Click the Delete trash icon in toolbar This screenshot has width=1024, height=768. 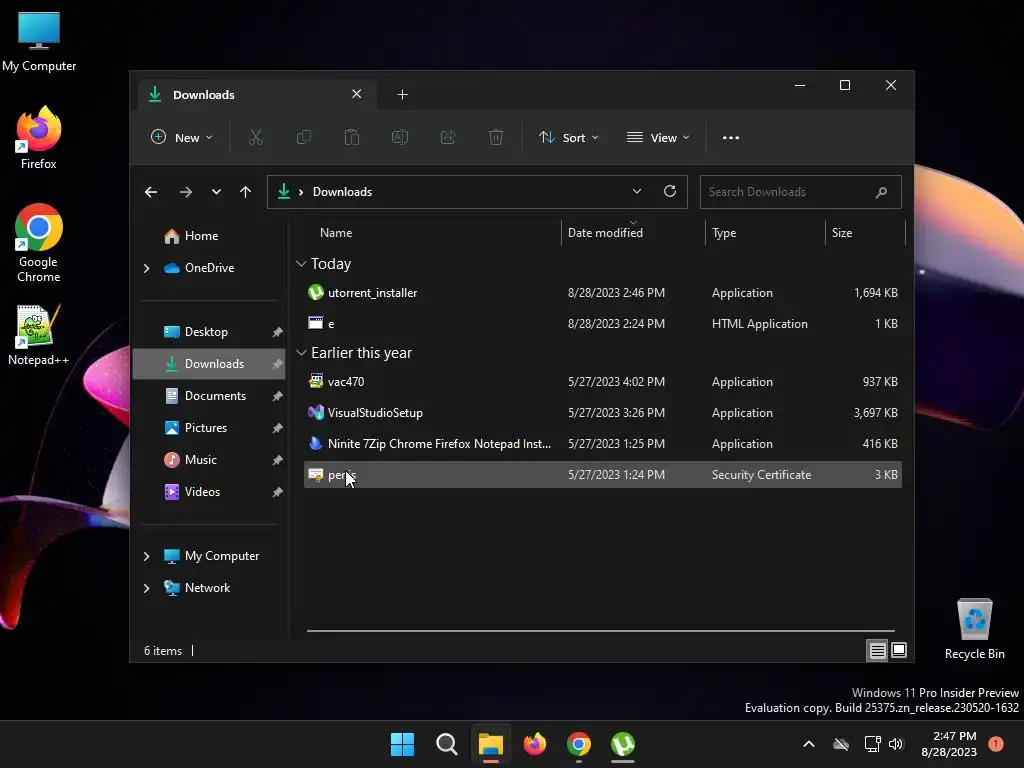pos(496,138)
